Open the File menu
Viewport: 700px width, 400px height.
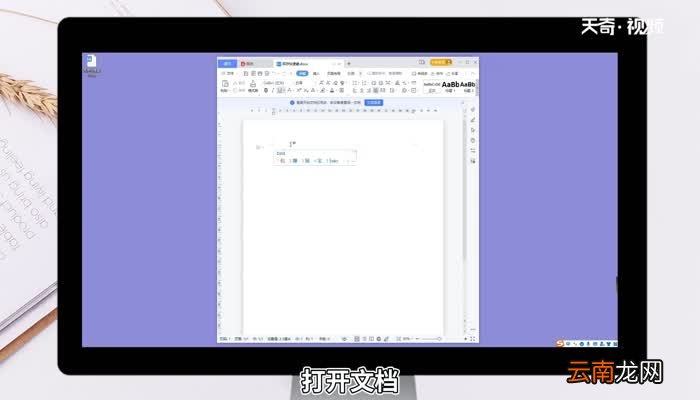[x=228, y=73]
